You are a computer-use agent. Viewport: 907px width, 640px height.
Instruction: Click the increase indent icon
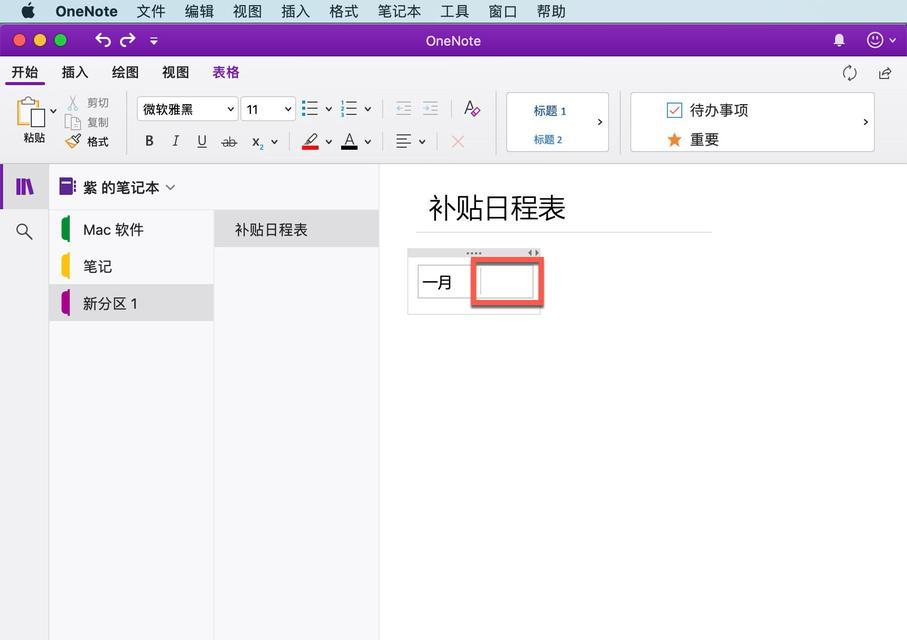click(430, 108)
